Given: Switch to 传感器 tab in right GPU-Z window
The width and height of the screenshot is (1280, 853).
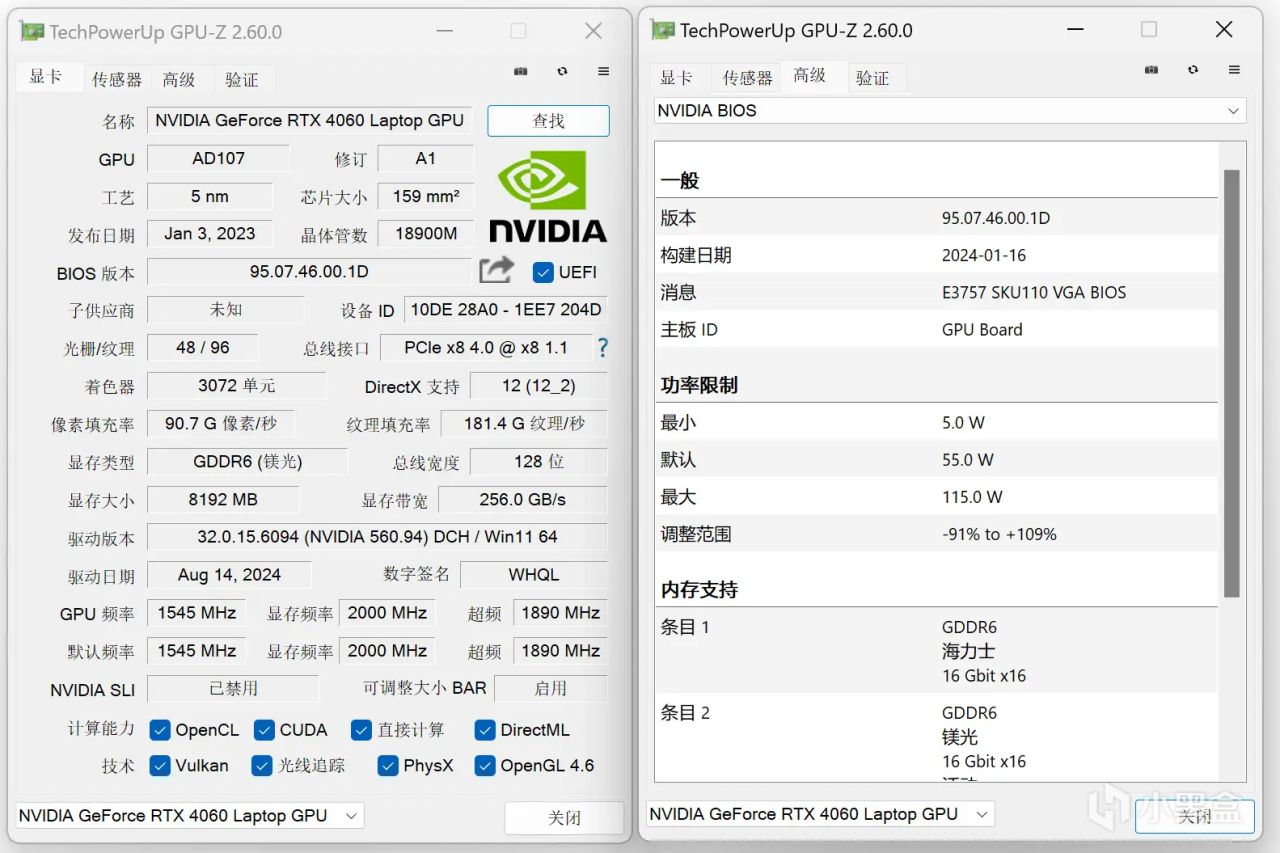Looking at the screenshot, I should click(x=748, y=77).
